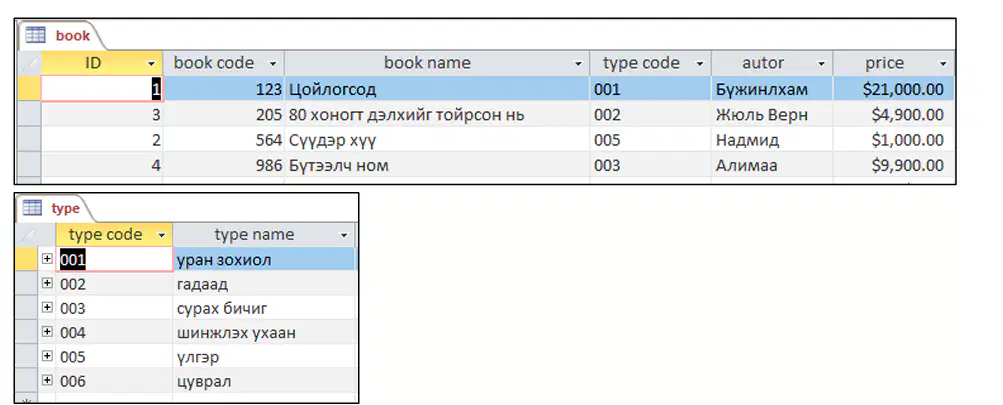The width and height of the screenshot is (1003, 405).
Task: Click type table cell 004
Action: (114, 332)
